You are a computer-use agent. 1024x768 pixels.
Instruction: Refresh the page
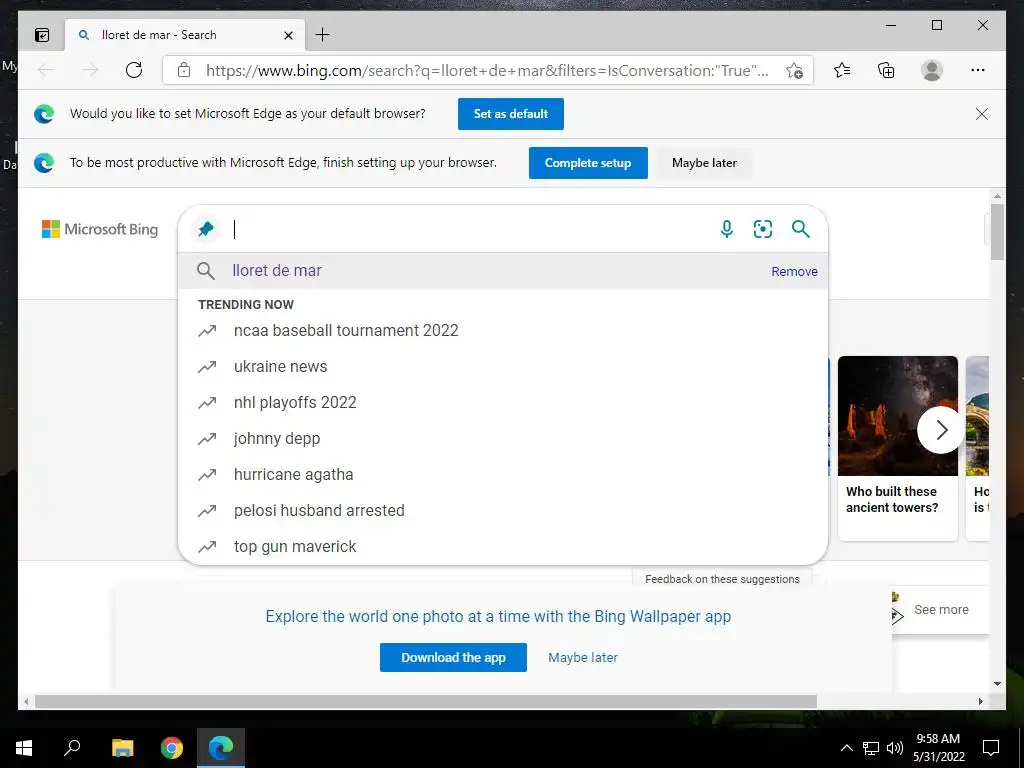[134, 70]
